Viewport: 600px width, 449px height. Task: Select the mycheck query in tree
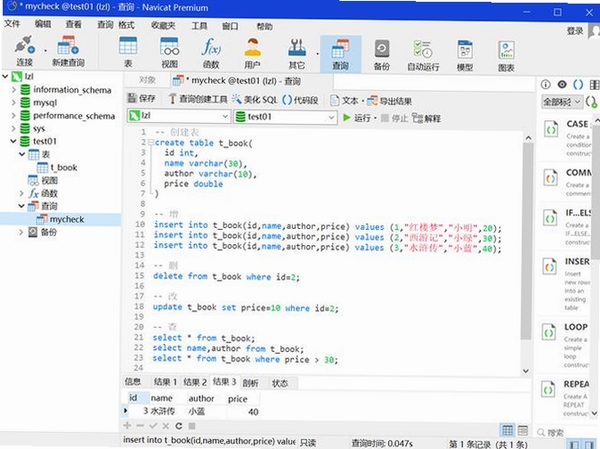(x=60, y=219)
